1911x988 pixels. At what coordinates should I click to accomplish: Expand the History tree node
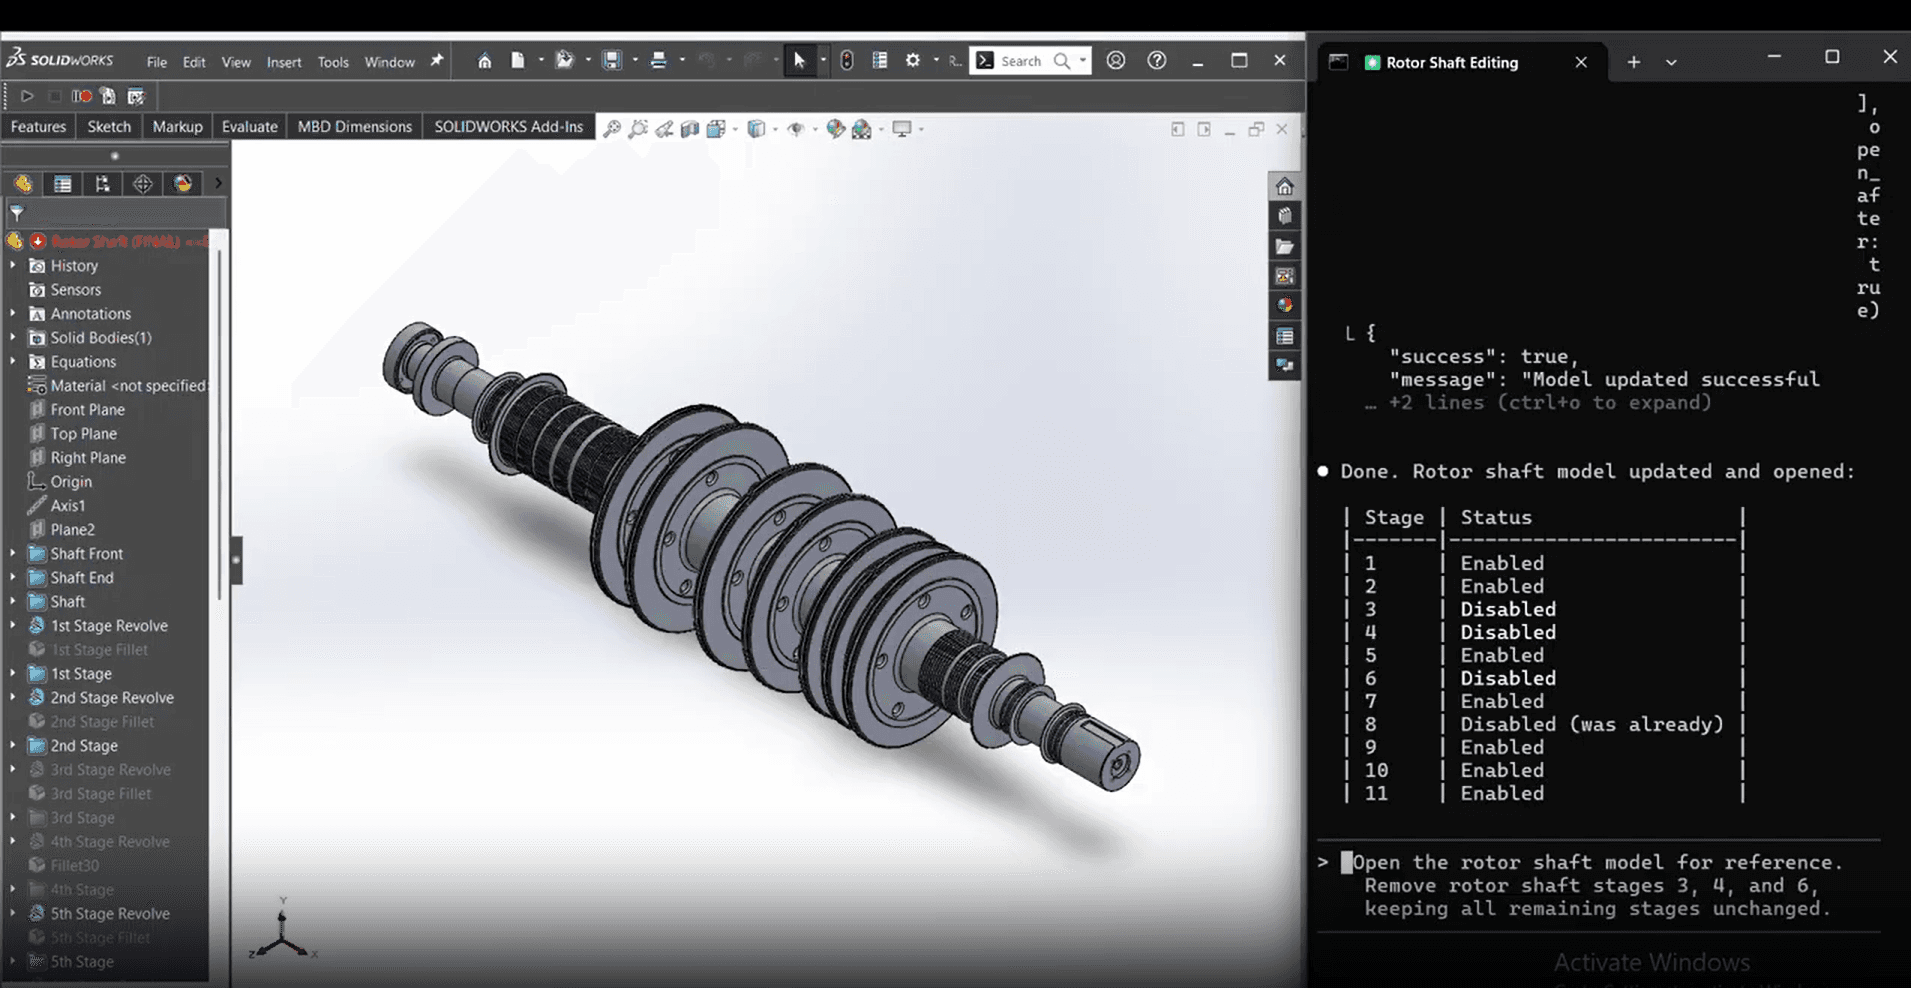13,266
